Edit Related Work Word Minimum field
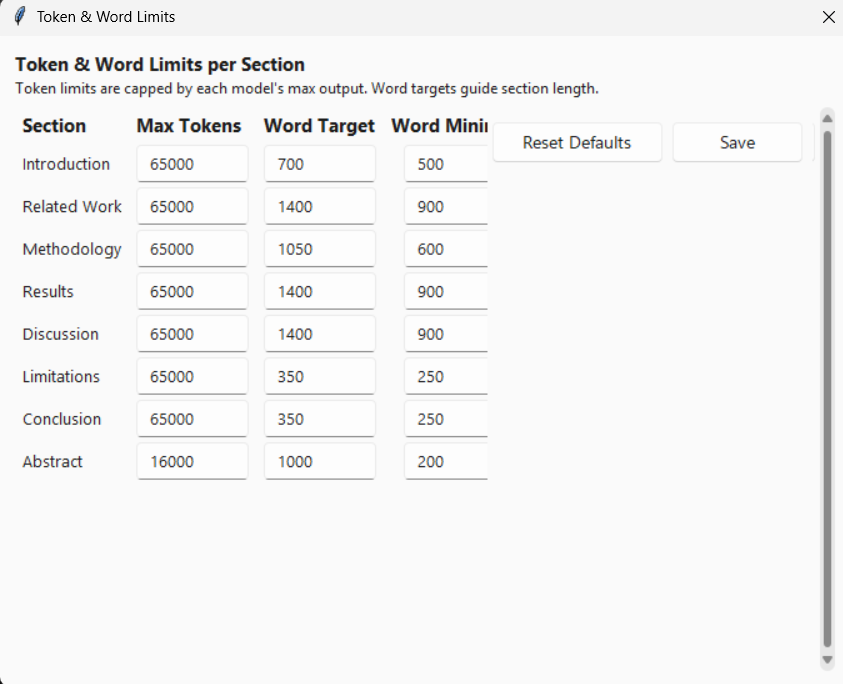 pos(446,206)
